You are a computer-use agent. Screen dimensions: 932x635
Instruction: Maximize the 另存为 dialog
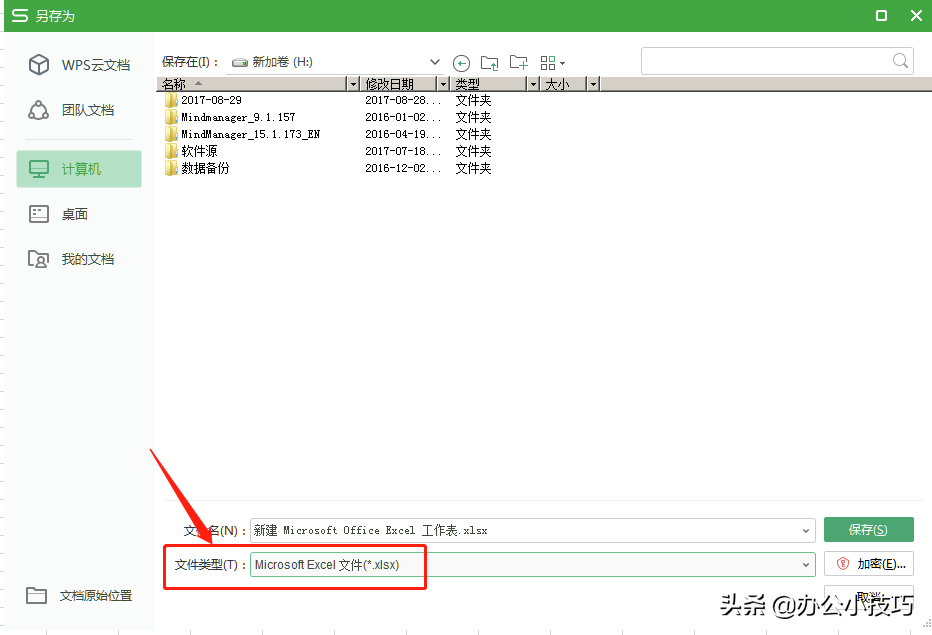pos(881,15)
